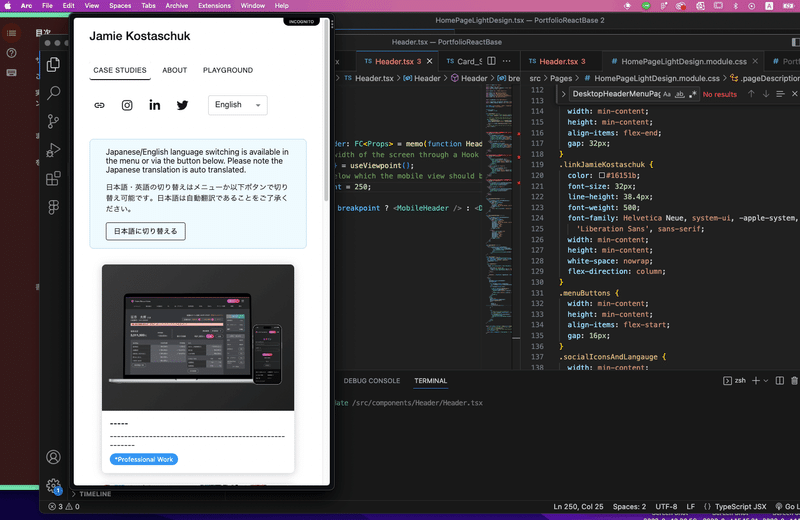800x520 pixels.
Task: Go to next match arrow in find widget
Action: tap(766, 94)
